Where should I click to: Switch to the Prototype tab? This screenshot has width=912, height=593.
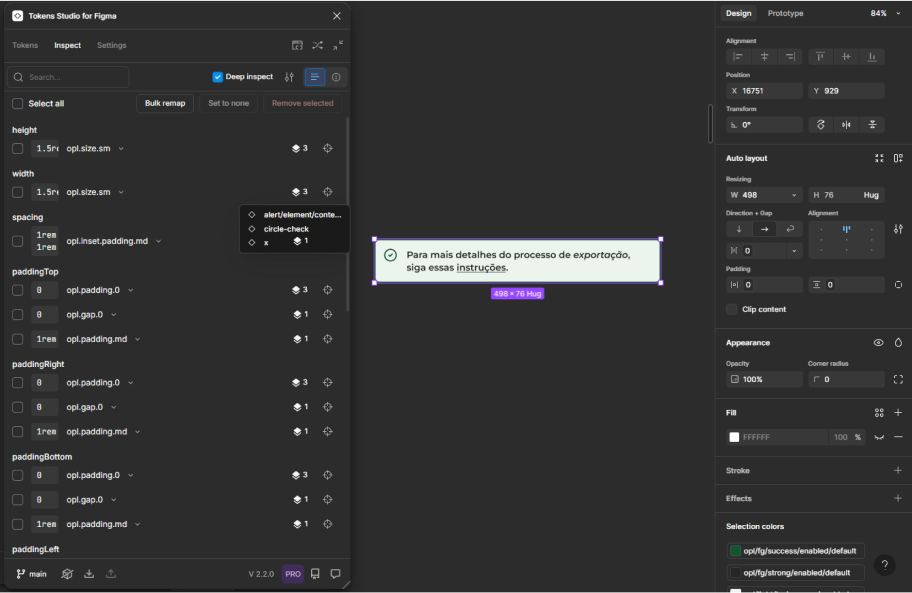[785, 13]
